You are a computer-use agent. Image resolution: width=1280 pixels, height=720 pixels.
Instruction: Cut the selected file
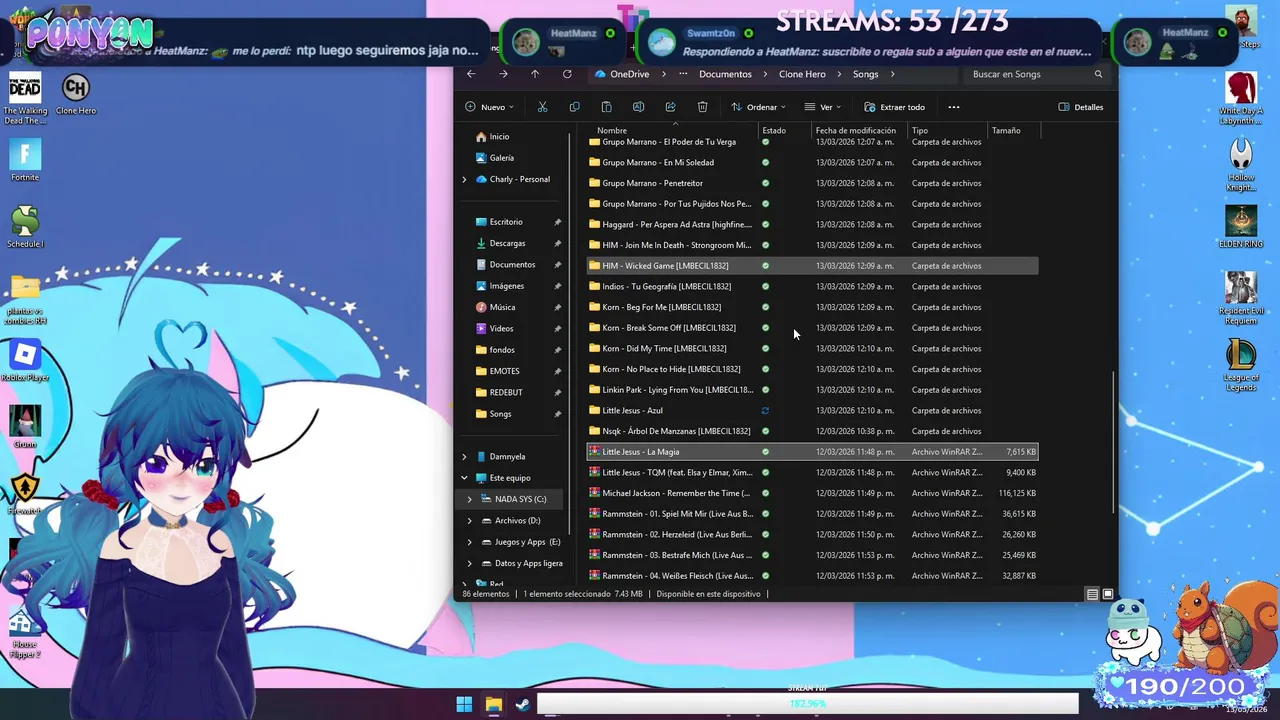(x=542, y=107)
